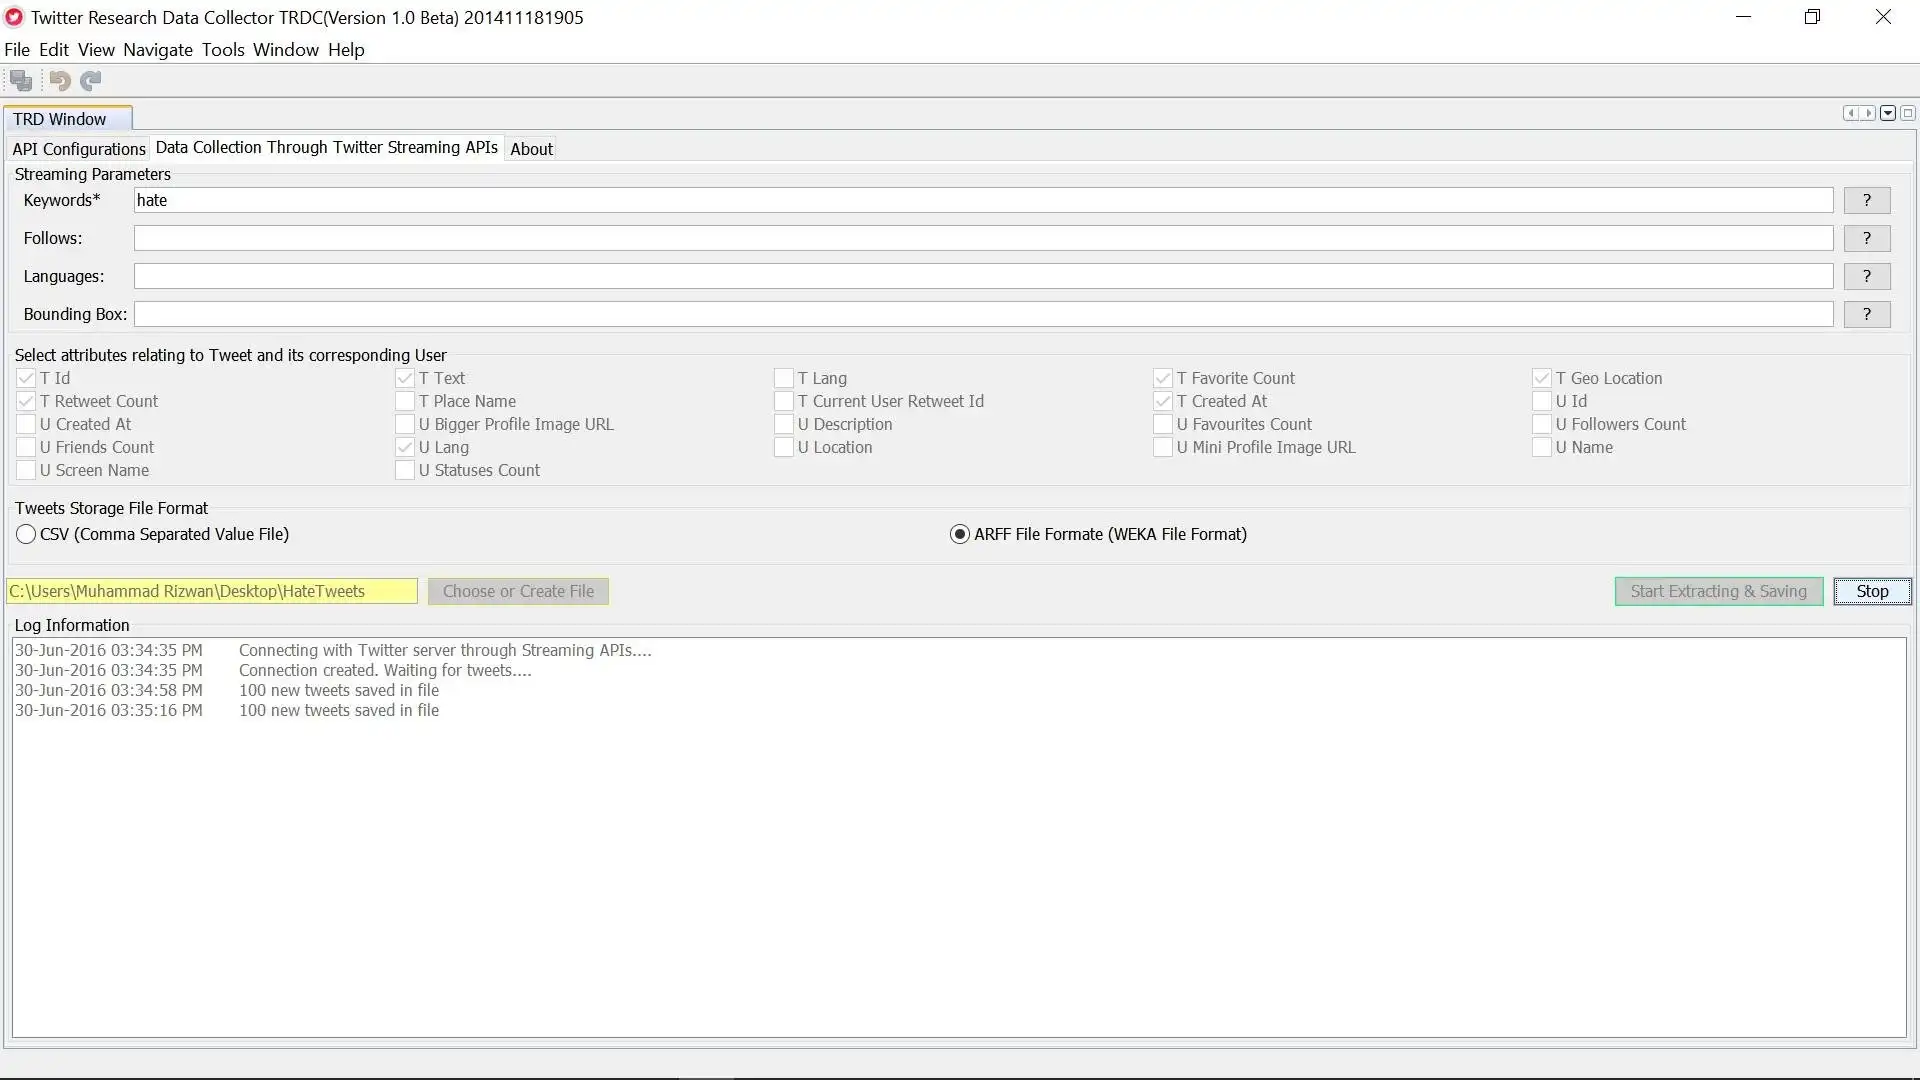Click the redo icon in toolbar
This screenshot has height=1080, width=1920.
pos(91,80)
